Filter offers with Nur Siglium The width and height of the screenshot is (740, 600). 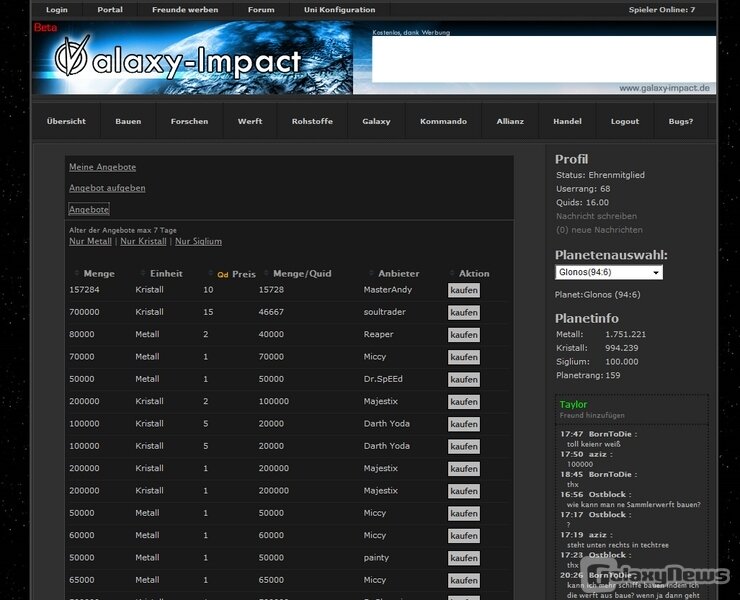pyautogui.click(x=198, y=241)
